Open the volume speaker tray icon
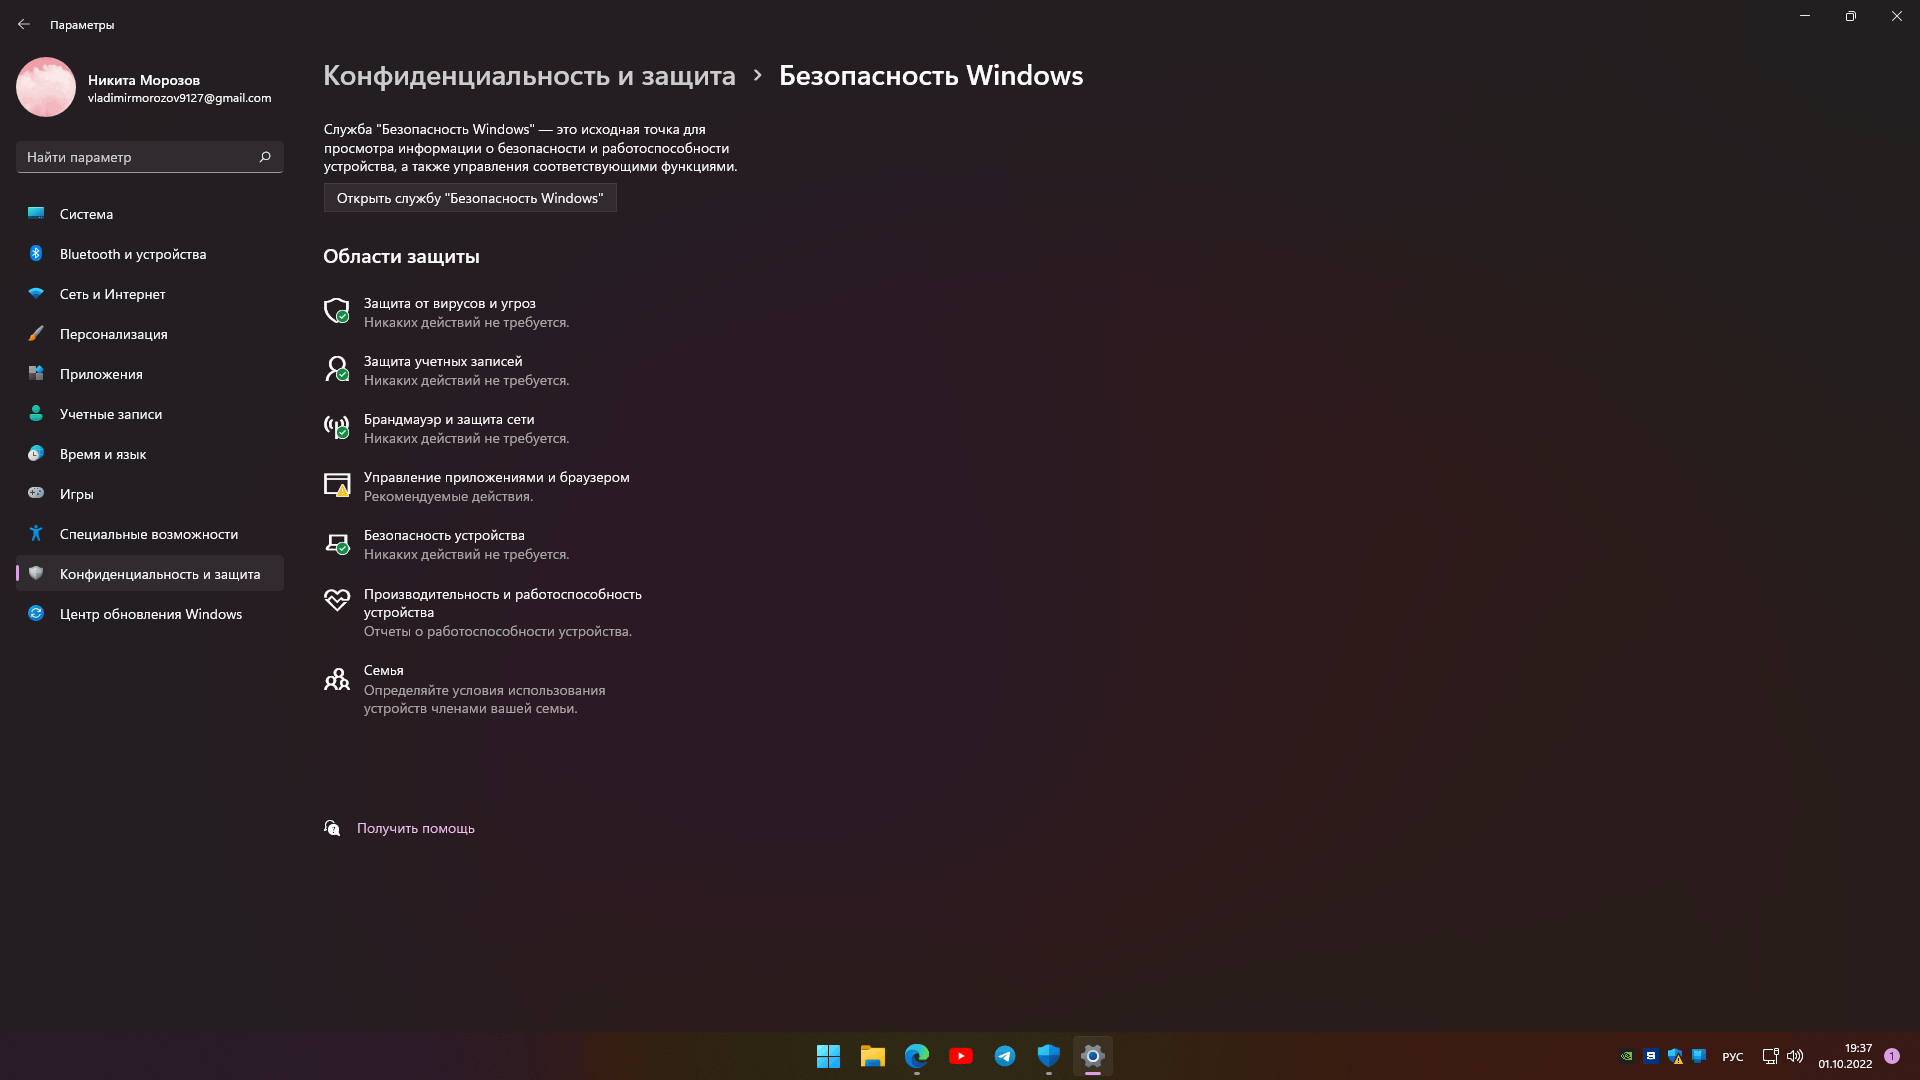1920x1080 pixels. tap(1795, 1056)
